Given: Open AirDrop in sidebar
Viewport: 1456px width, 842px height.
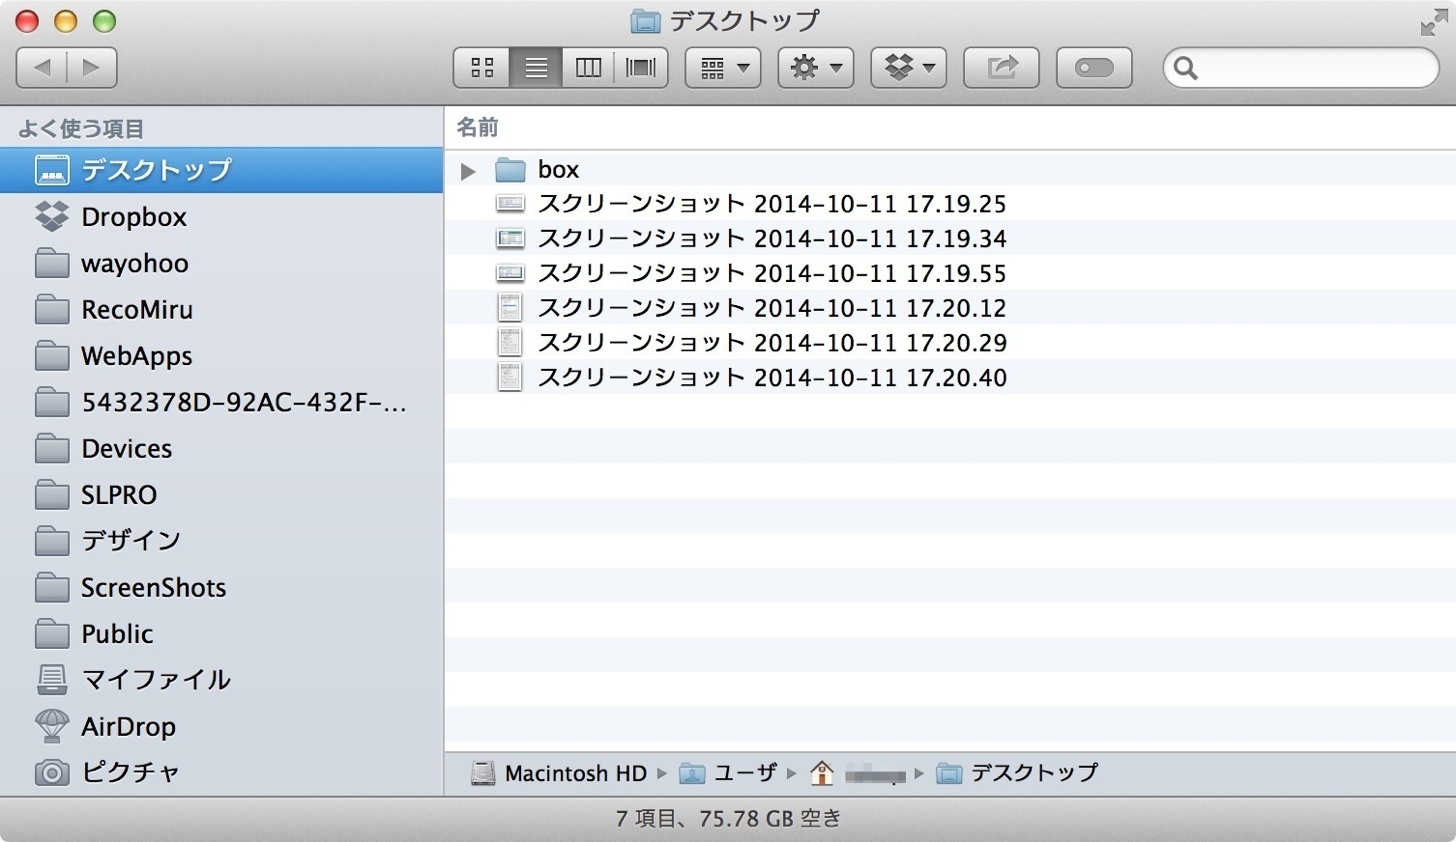Looking at the screenshot, I should [221, 726].
